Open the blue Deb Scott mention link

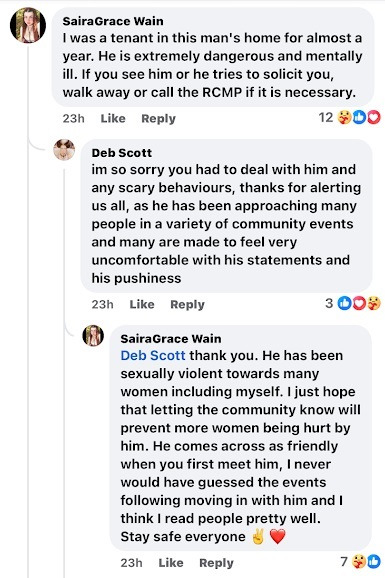(x=153, y=355)
